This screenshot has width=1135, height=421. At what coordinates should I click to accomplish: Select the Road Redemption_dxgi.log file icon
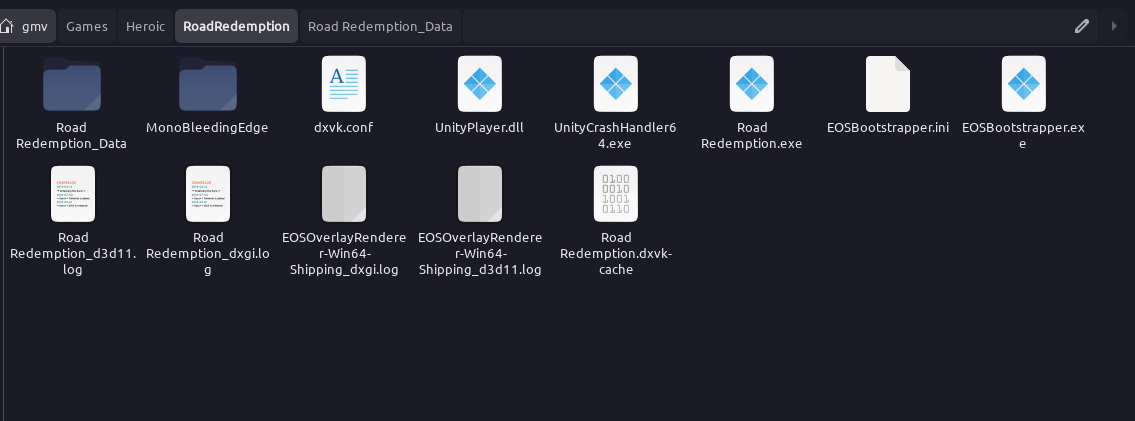[x=208, y=194]
